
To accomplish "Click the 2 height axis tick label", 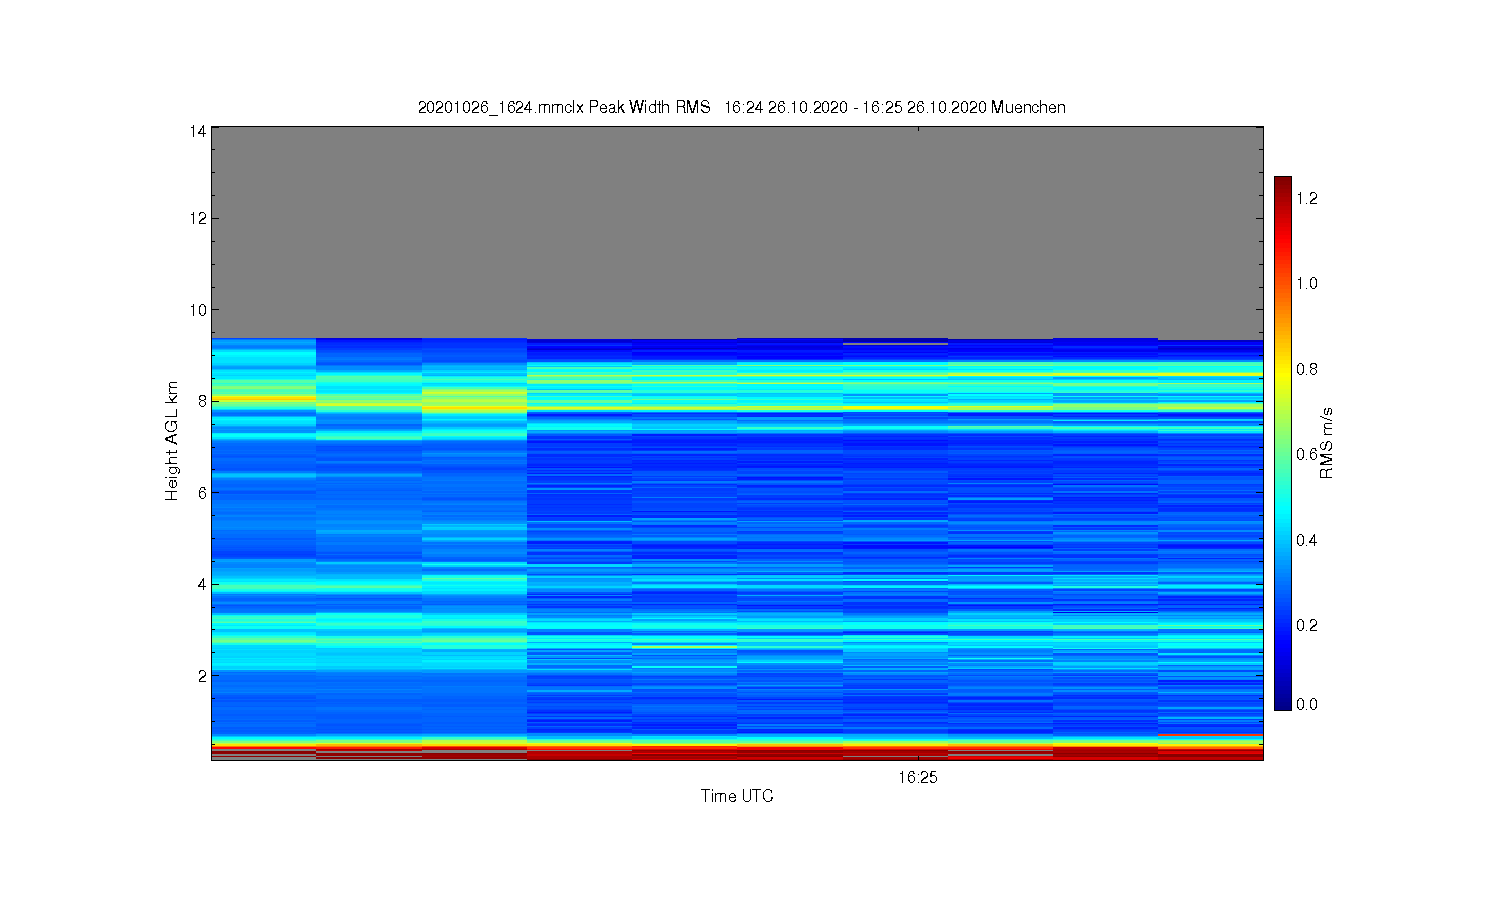I will (202, 676).
